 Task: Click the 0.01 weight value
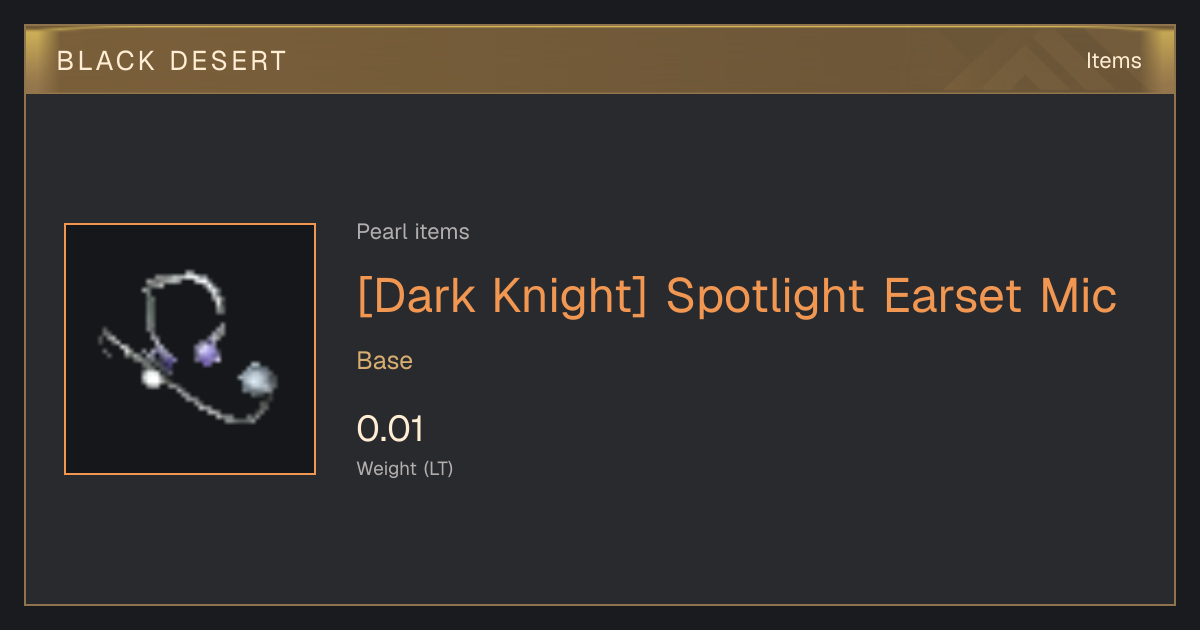390,429
